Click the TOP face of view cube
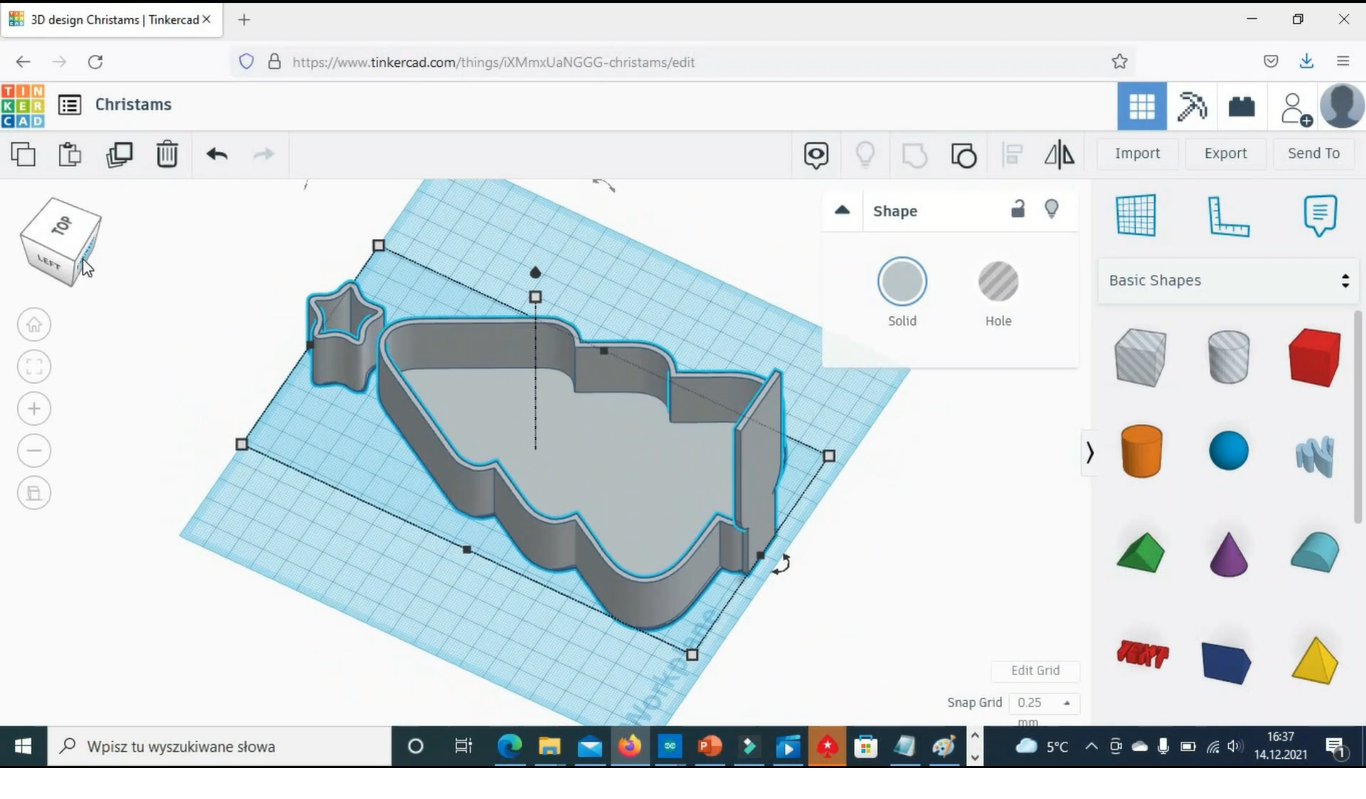The height and width of the screenshot is (799, 1366). click(62, 226)
